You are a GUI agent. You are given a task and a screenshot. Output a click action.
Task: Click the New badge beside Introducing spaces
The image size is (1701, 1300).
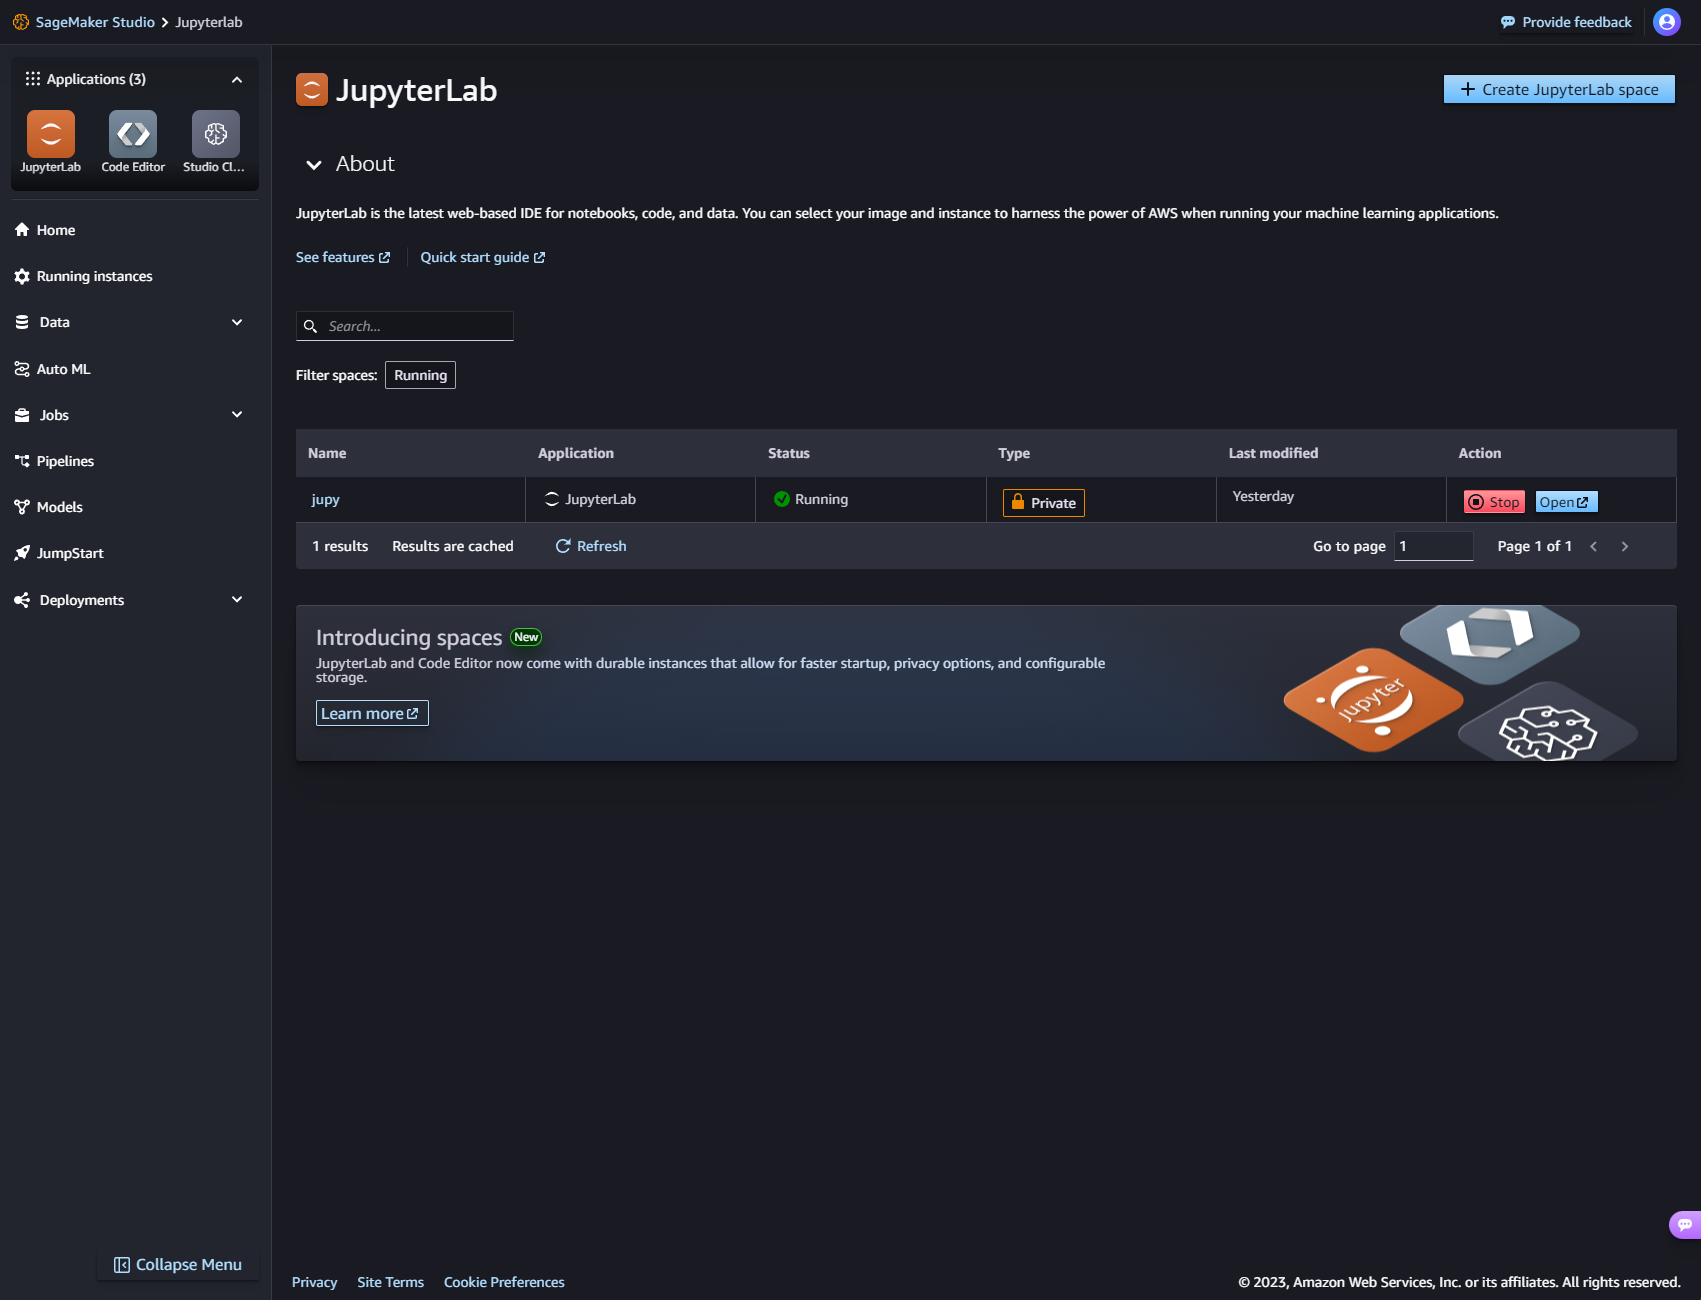pos(526,637)
